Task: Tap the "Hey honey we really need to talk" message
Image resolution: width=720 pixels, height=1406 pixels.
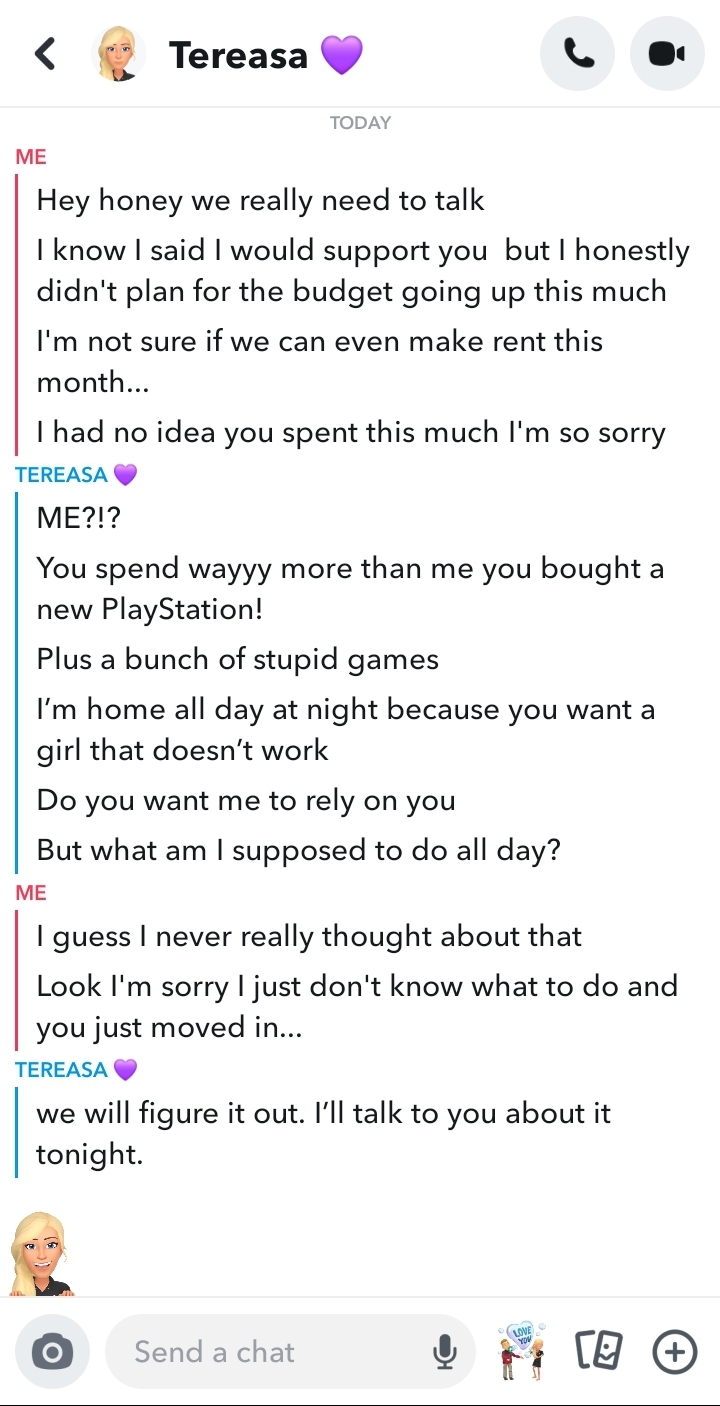Action: (x=260, y=200)
